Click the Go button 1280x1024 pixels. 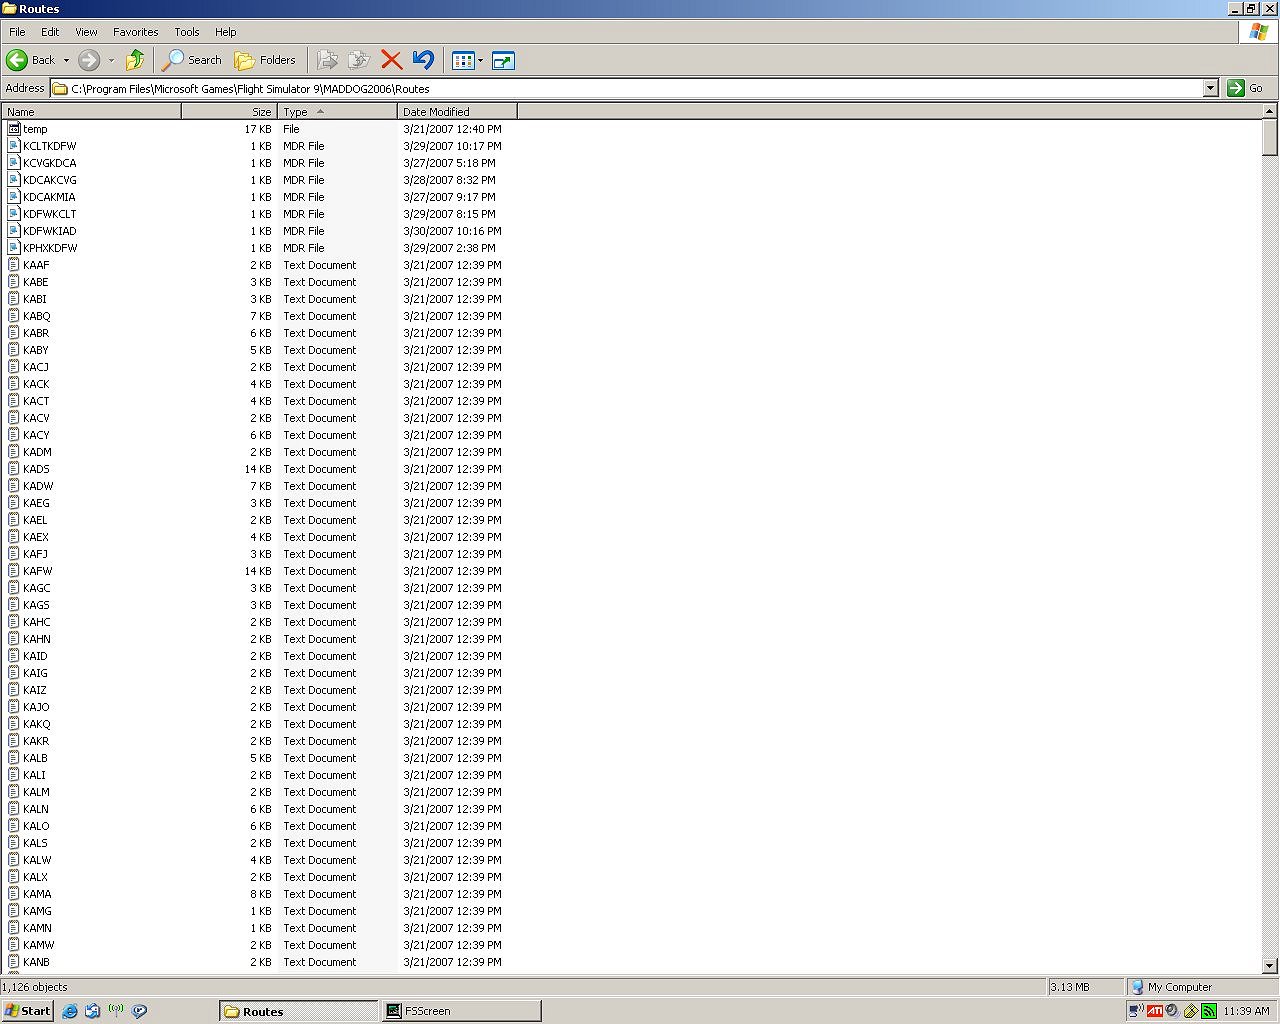click(x=1246, y=88)
